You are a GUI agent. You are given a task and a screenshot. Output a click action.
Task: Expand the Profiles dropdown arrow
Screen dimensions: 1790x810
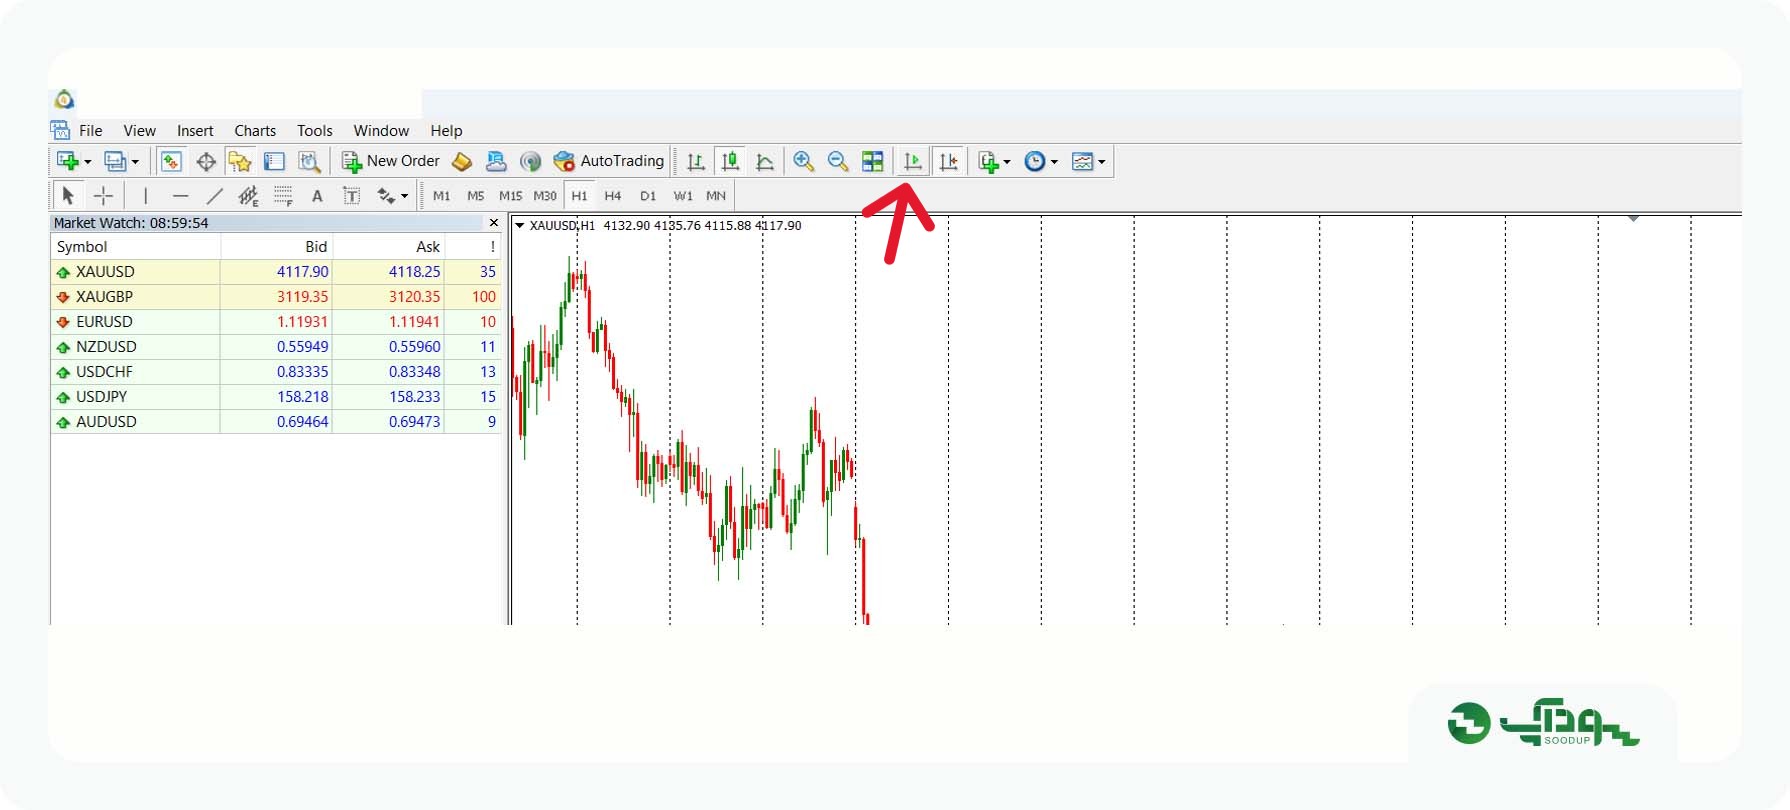pyautogui.click(x=135, y=162)
